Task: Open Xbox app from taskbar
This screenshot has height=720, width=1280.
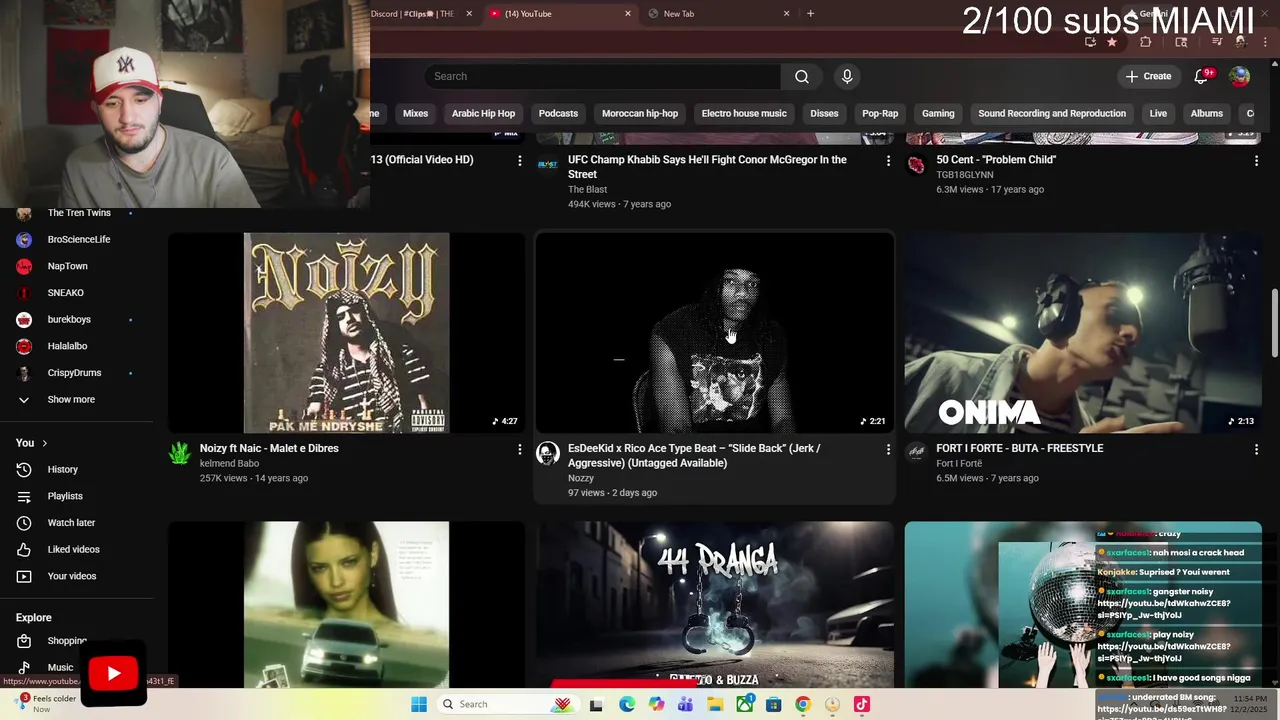Action: click(x=744, y=704)
